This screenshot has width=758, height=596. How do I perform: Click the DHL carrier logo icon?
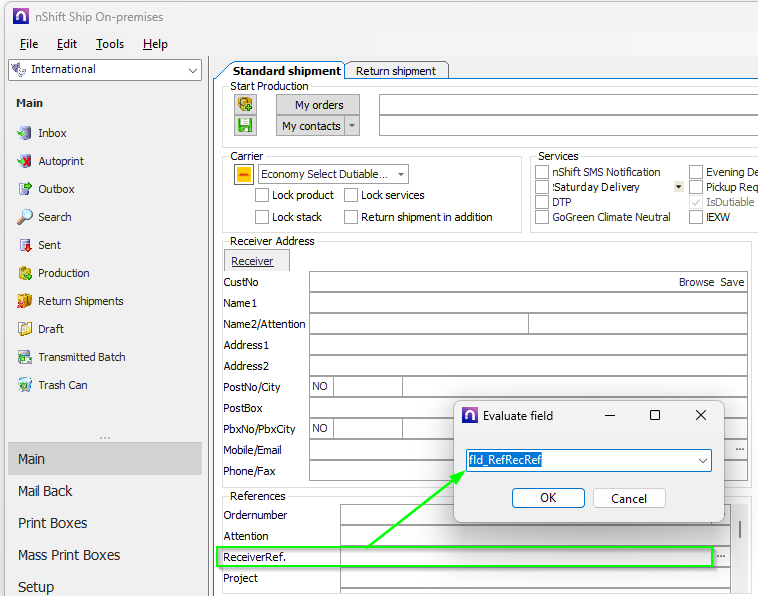(x=244, y=174)
